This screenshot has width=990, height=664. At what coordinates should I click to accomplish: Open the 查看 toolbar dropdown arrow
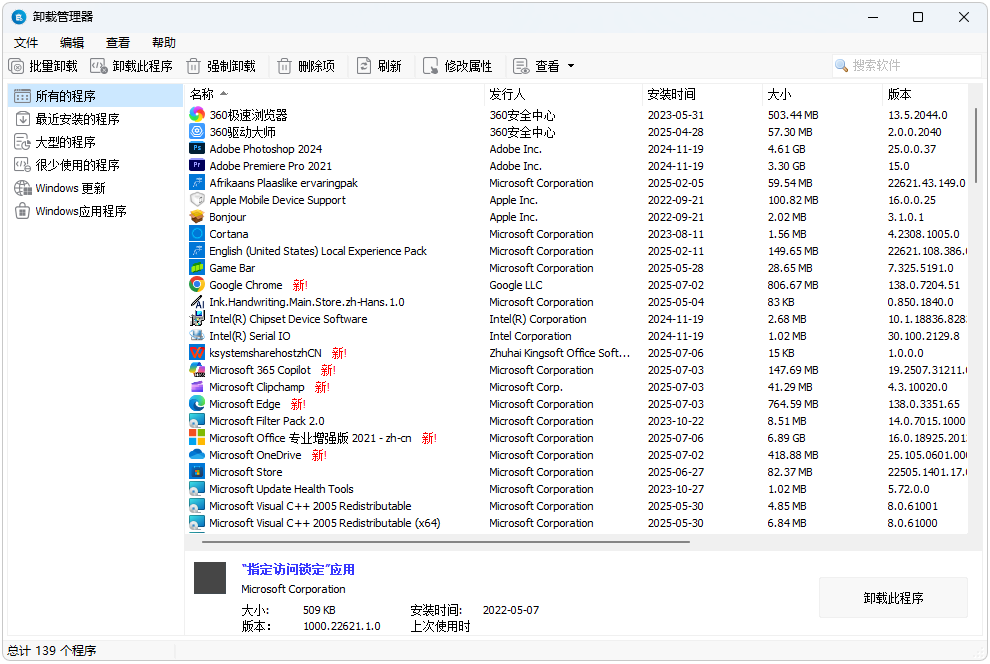[573, 66]
